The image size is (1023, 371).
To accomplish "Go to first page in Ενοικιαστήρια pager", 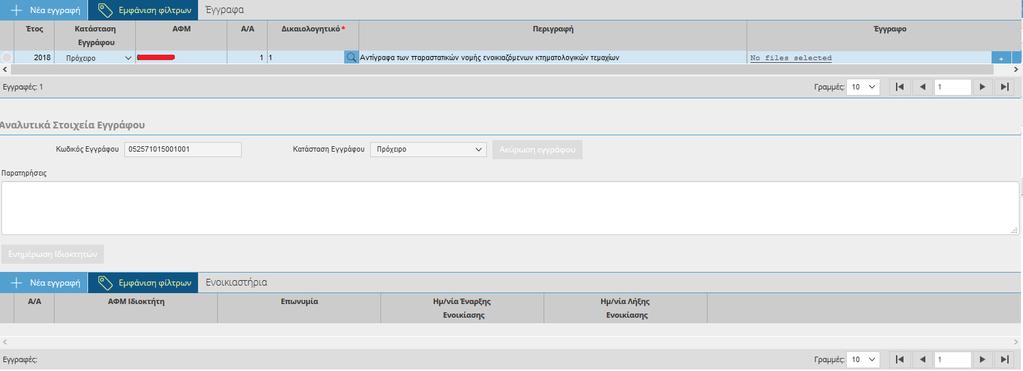I will (x=900, y=359).
